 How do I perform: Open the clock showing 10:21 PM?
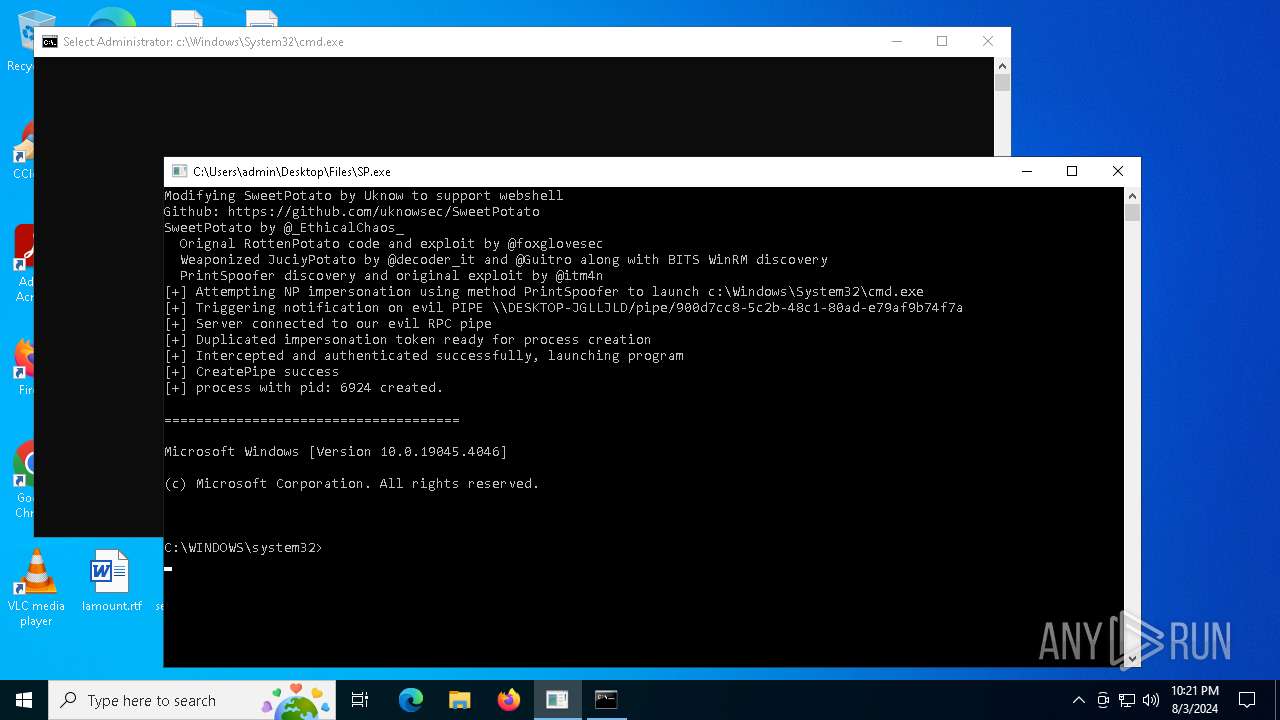pyautogui.click(x=1195, y=700)
